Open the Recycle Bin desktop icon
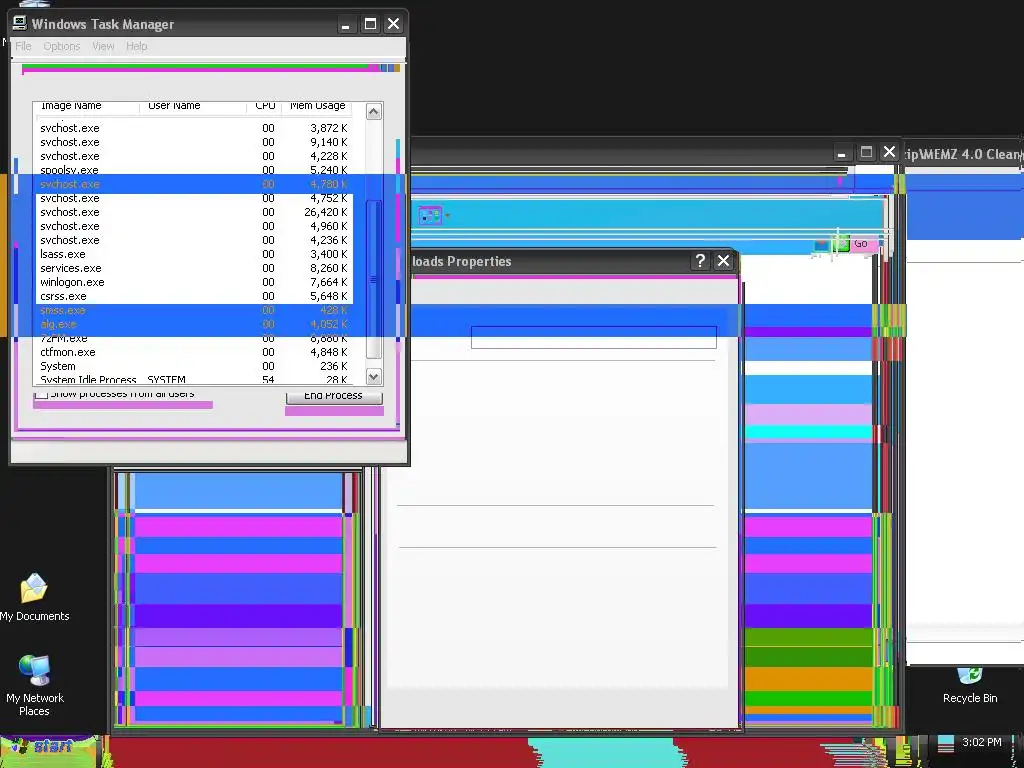The width and height of the screenshot is (1024, 768). pos(970,685)
